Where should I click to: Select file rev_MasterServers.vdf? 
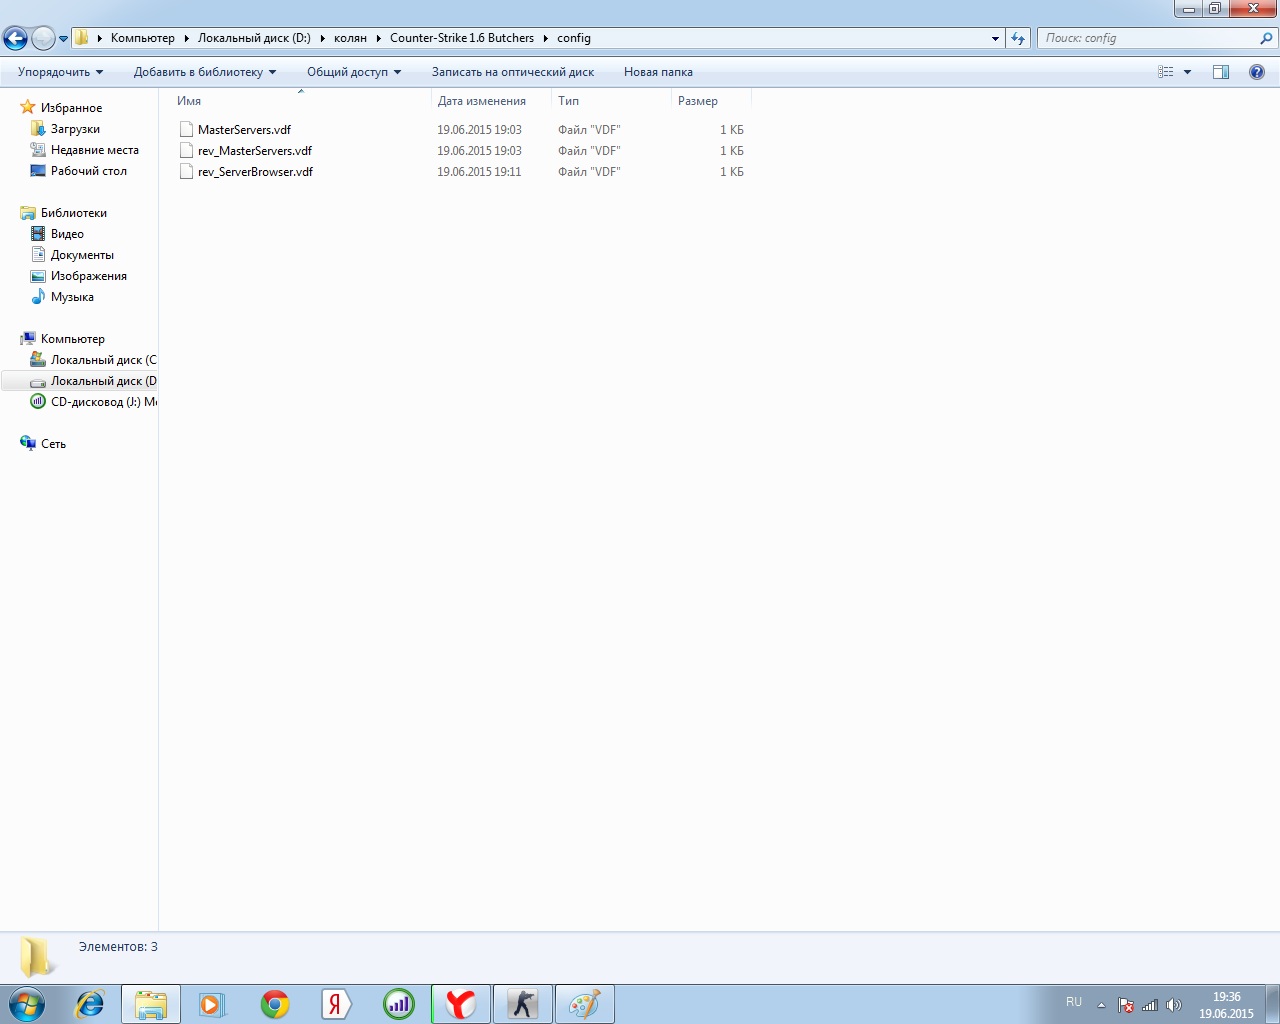255,151
